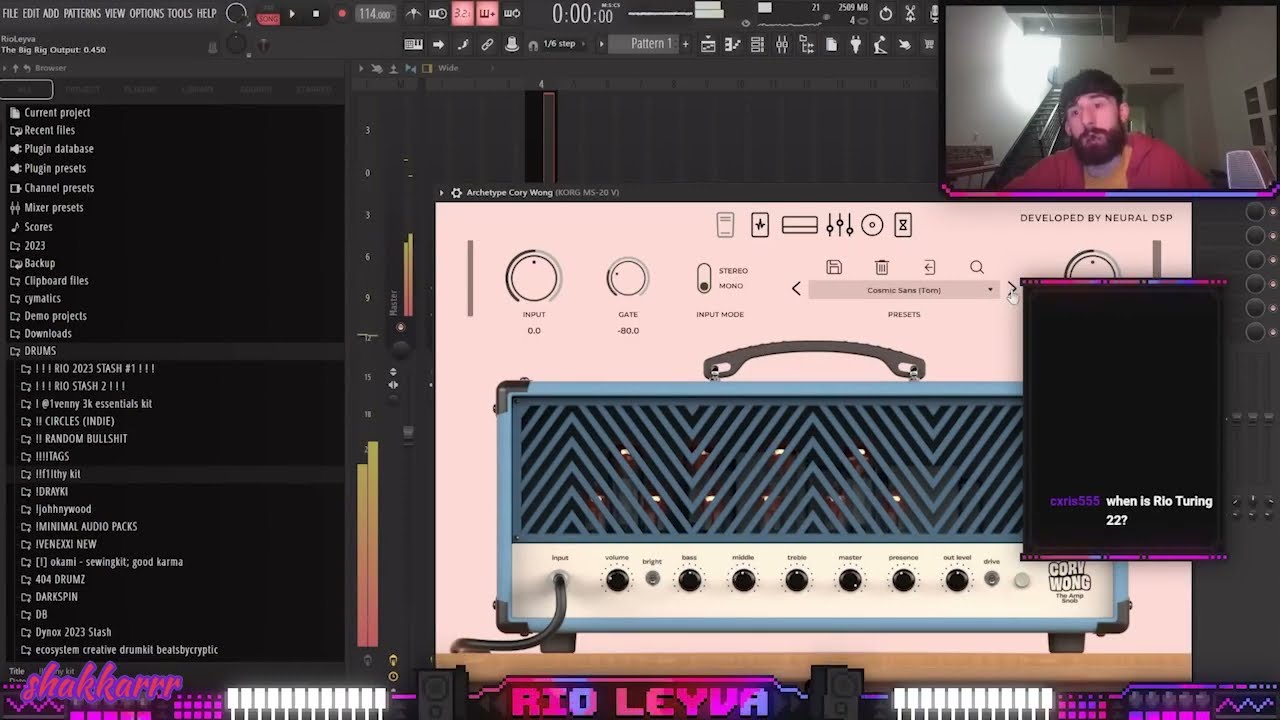Screen dimensions: 1280x720
Task: Click the save preset floppy icon
Action: (834, 267)
